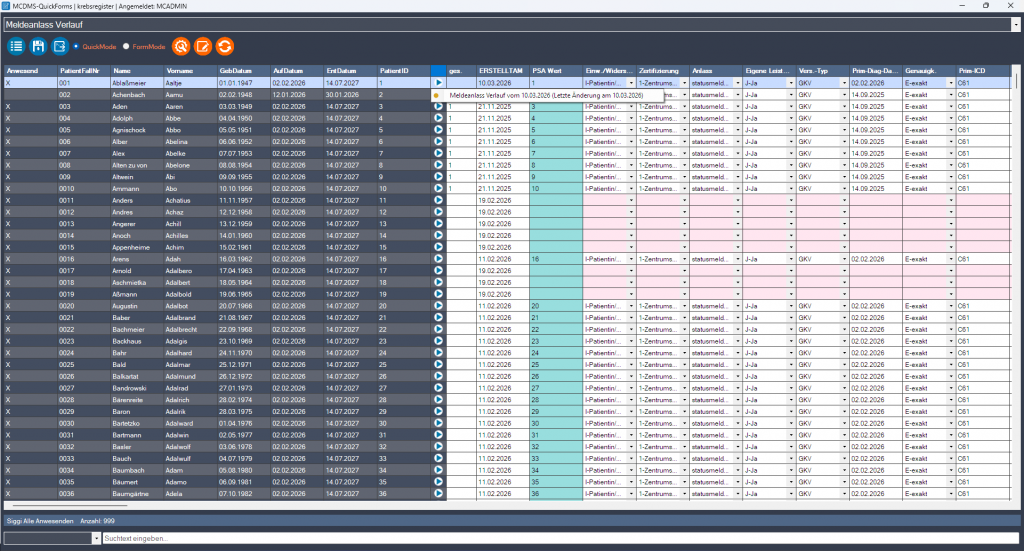The width and height of the screenshot is (1024, 551).
Task: Expand Genauigk. dropdown in patient 1 row
Action: pyautogui.click(x=950, y=83)
